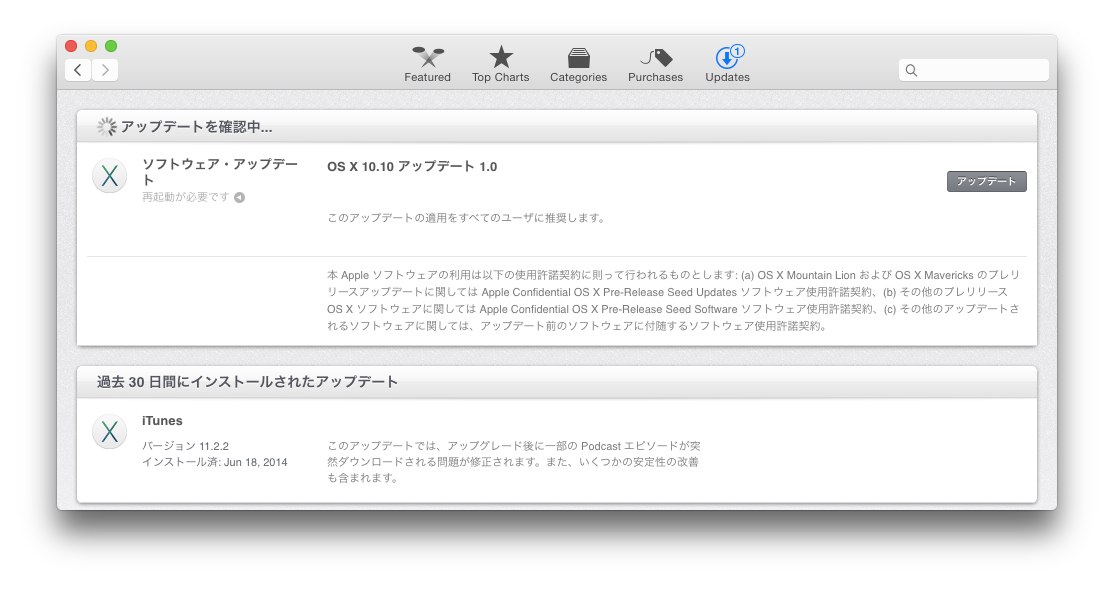Click the license agreement paragraph text
The height and width of the screenshot is (589, 1114).
tap(674, 301)
